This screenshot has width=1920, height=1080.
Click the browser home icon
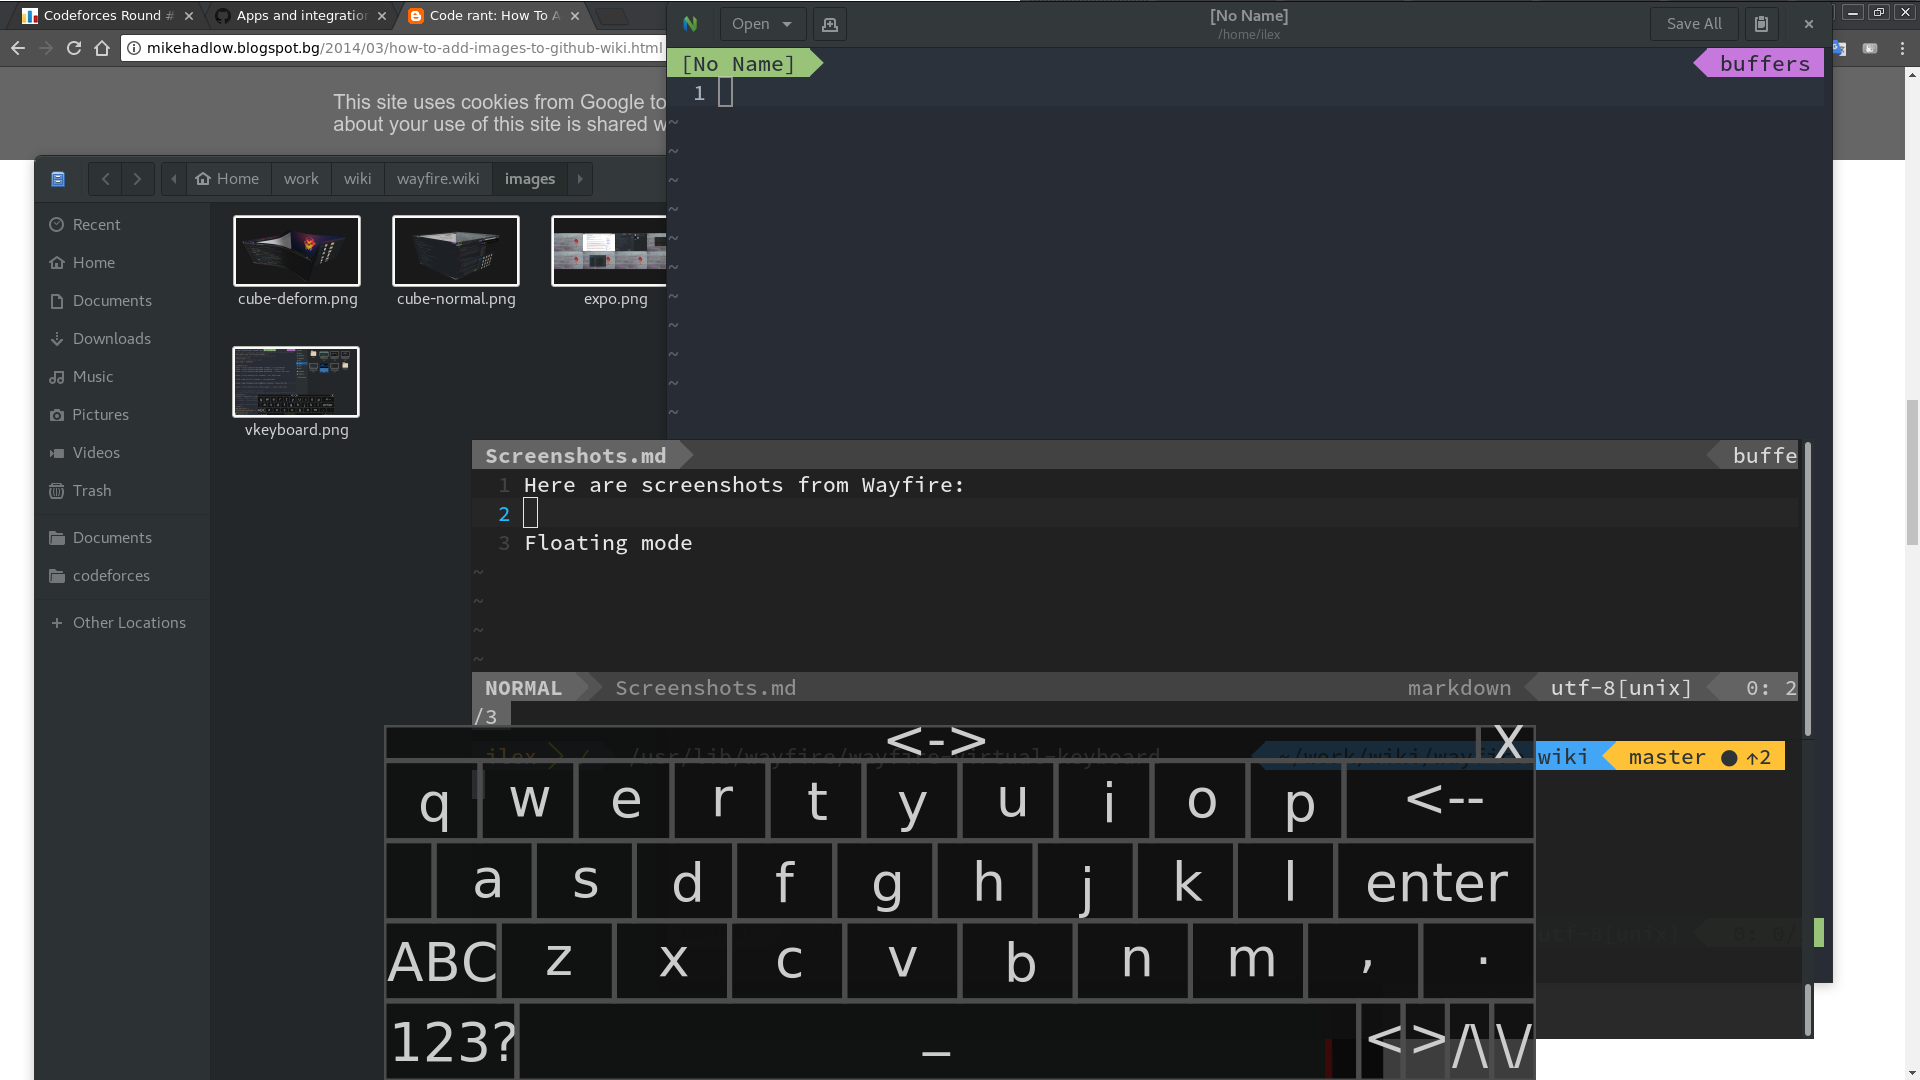click(x=102, y=48)
